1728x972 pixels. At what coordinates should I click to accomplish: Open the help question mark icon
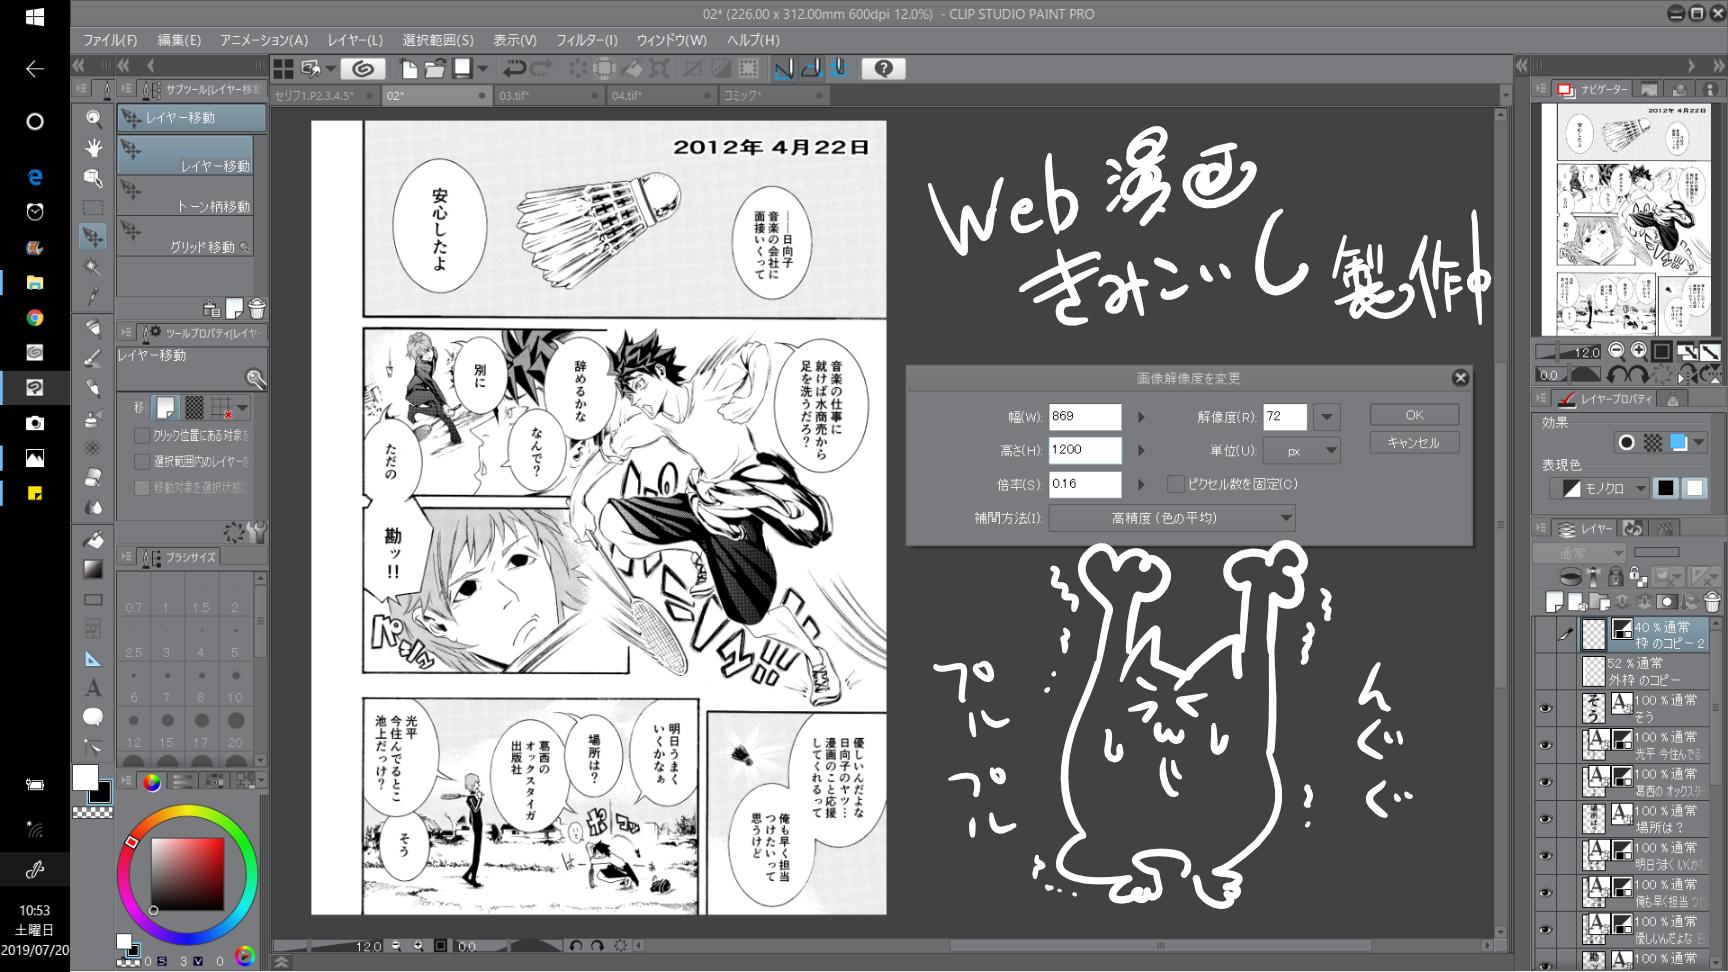pos(883,69)
